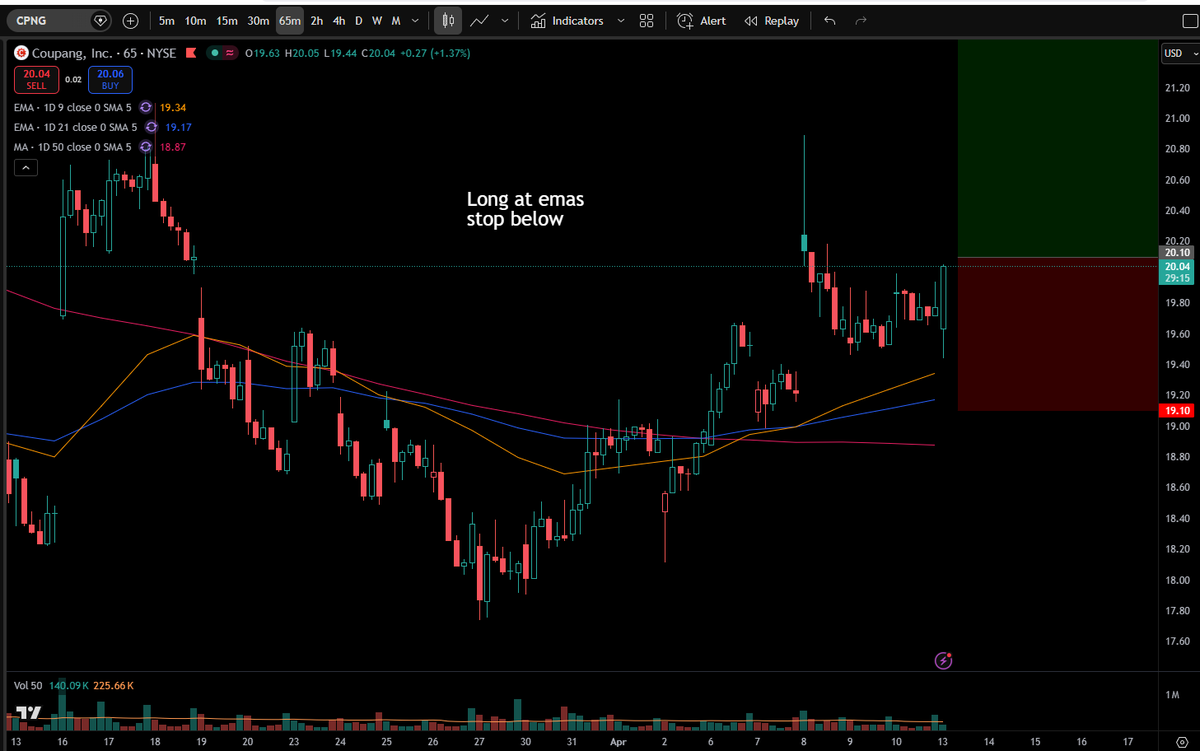Select the MA 1D 50 close legend
Image resolution: width=1200 pixels, height=751 pixels.
[x=72, y=147]
